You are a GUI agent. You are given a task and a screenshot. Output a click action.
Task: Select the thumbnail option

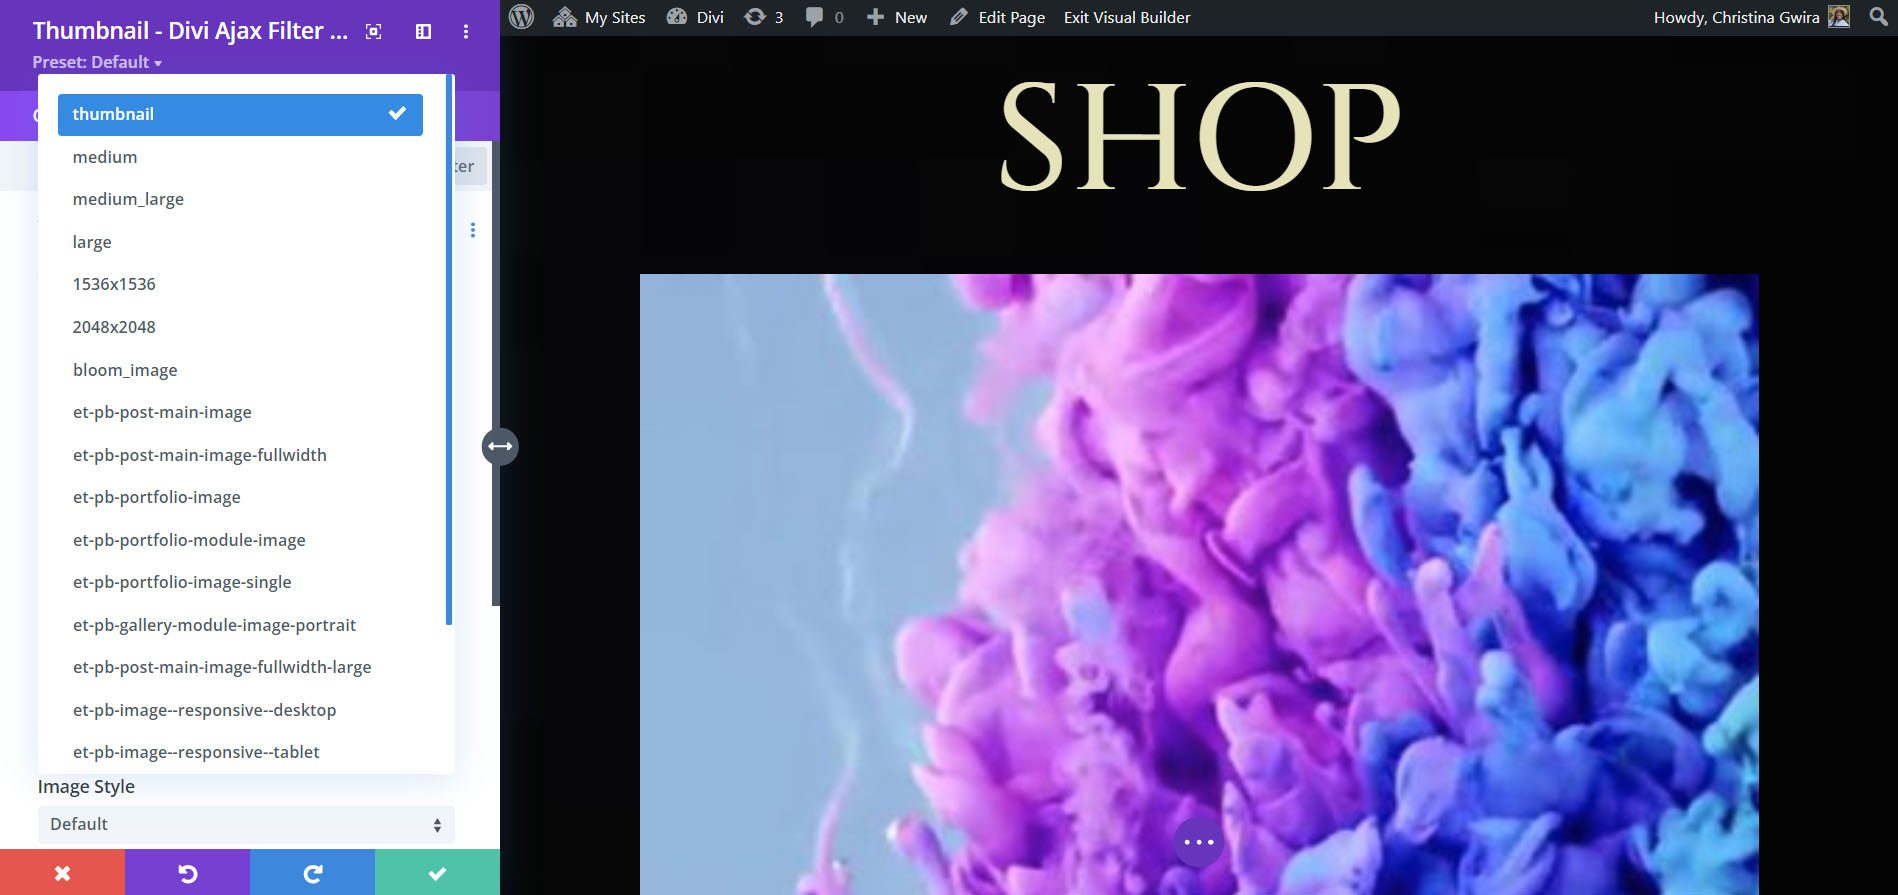pyautogui.click(x=240, y=114)
